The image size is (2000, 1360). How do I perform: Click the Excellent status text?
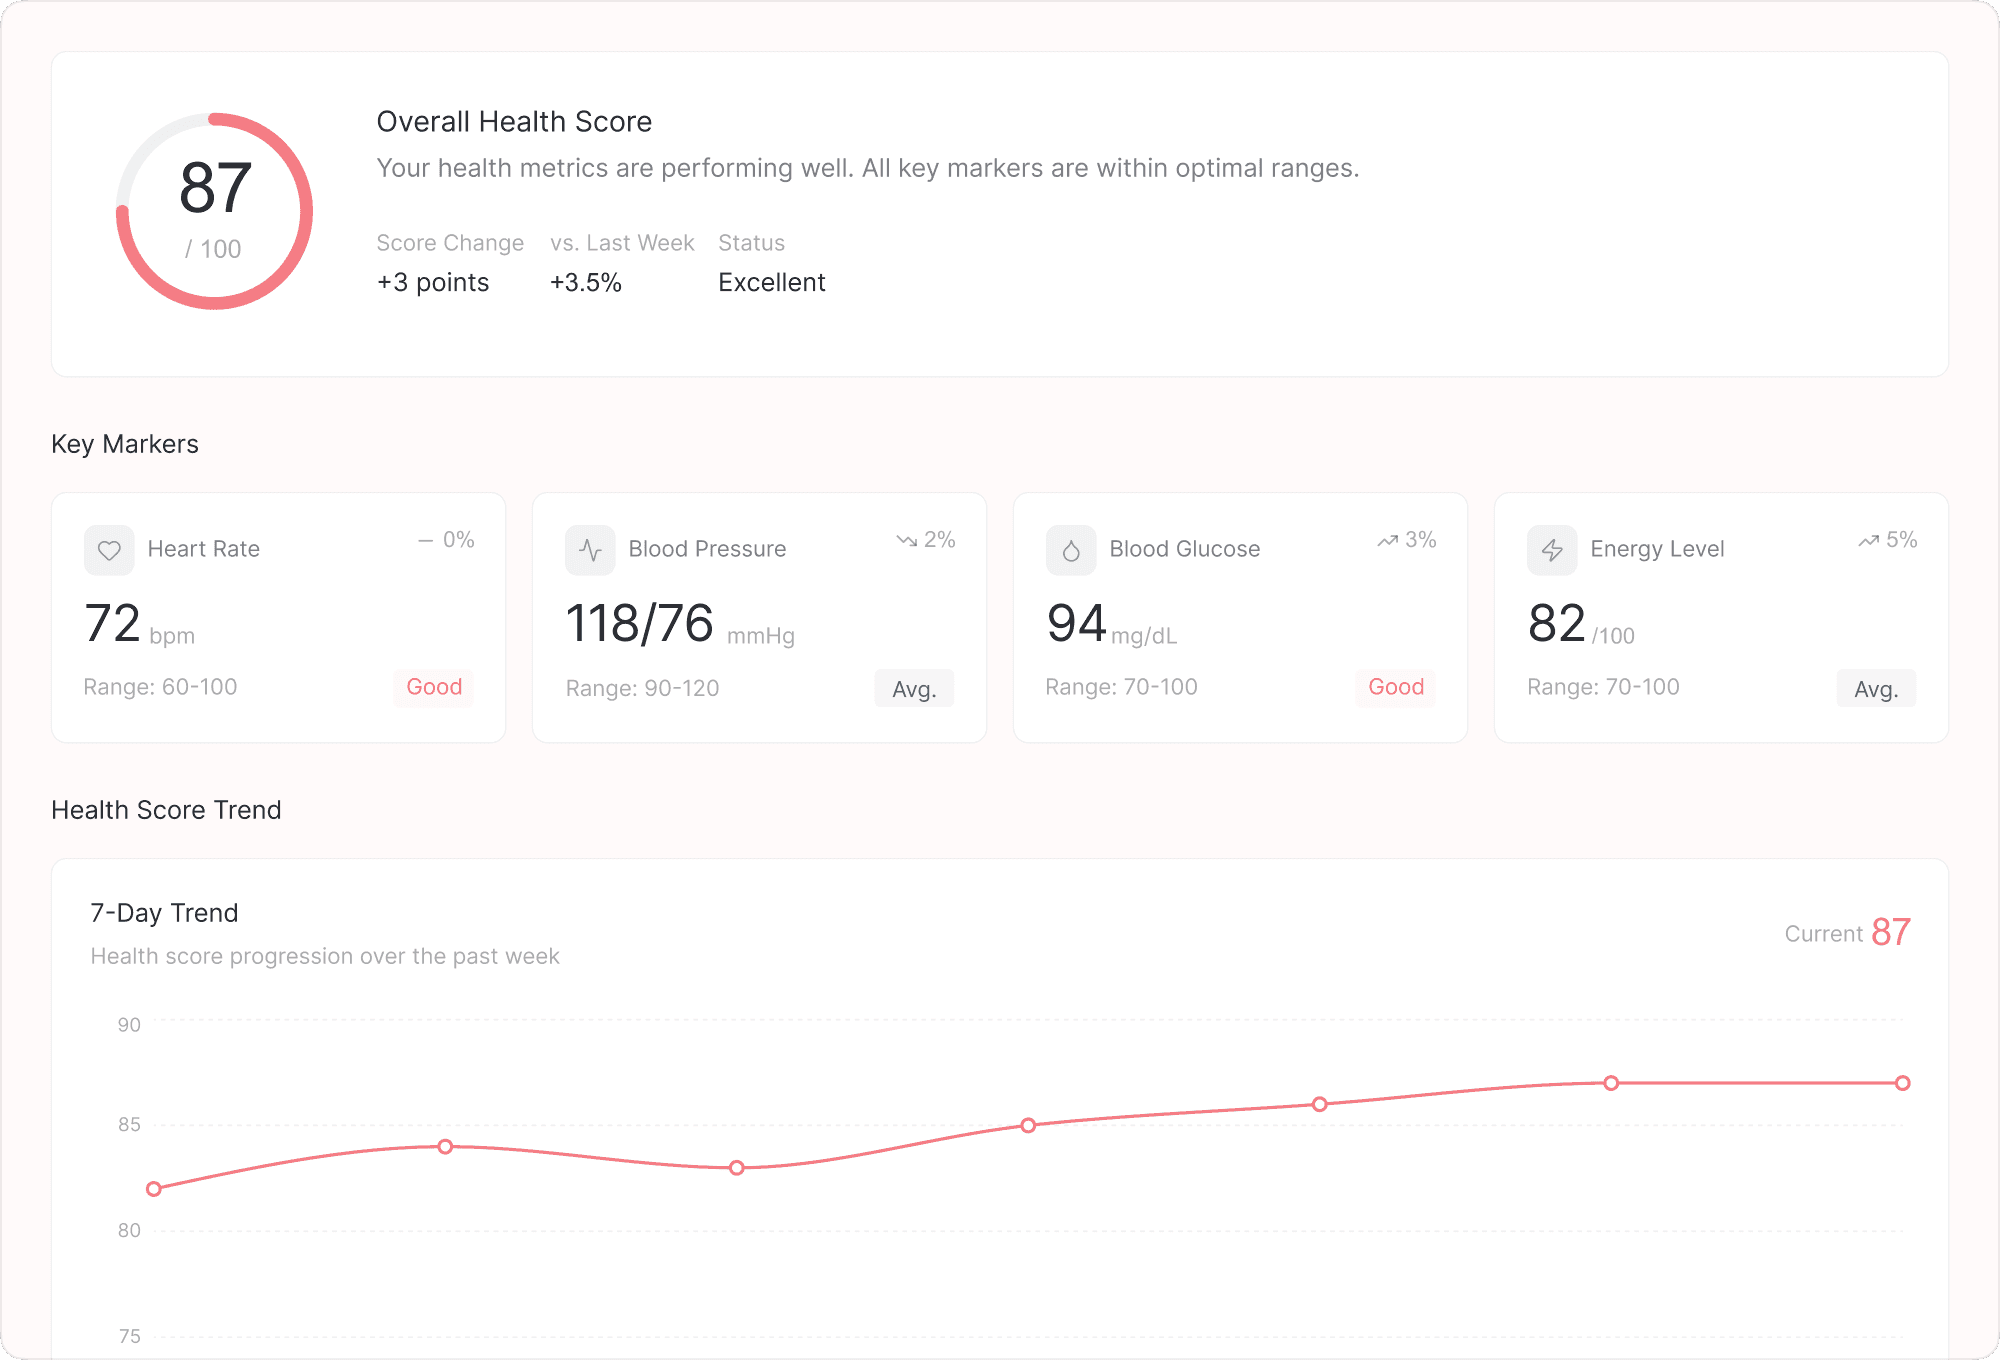(x=771, y=283)
